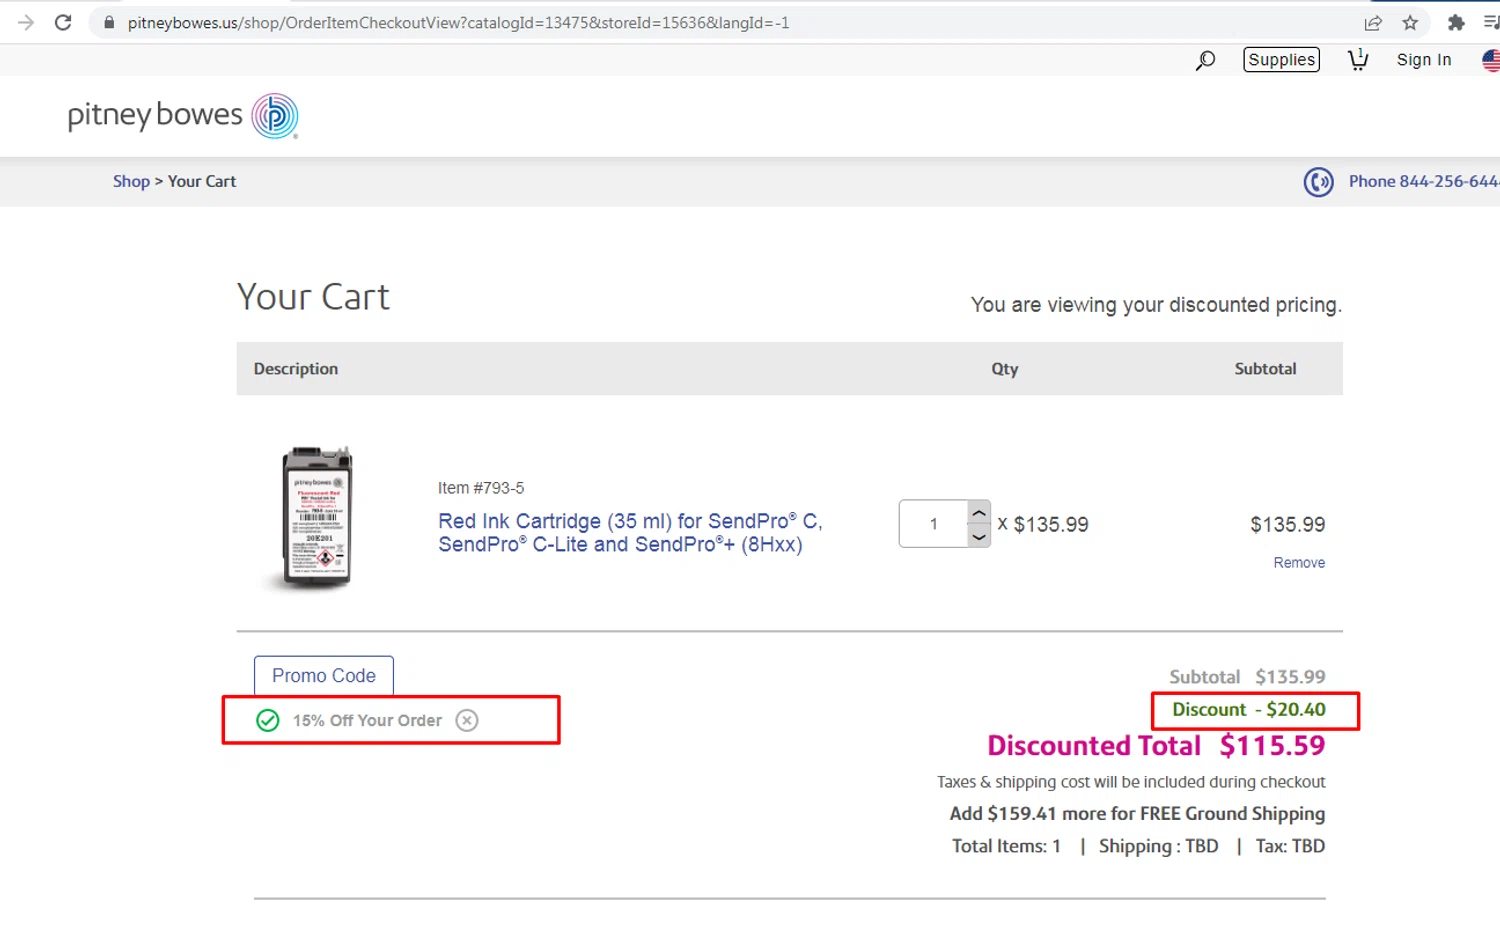Click the 'Total Items: 1' text
The image size is (1500, 928).
pyautogui.click(x=1006, y=846)
